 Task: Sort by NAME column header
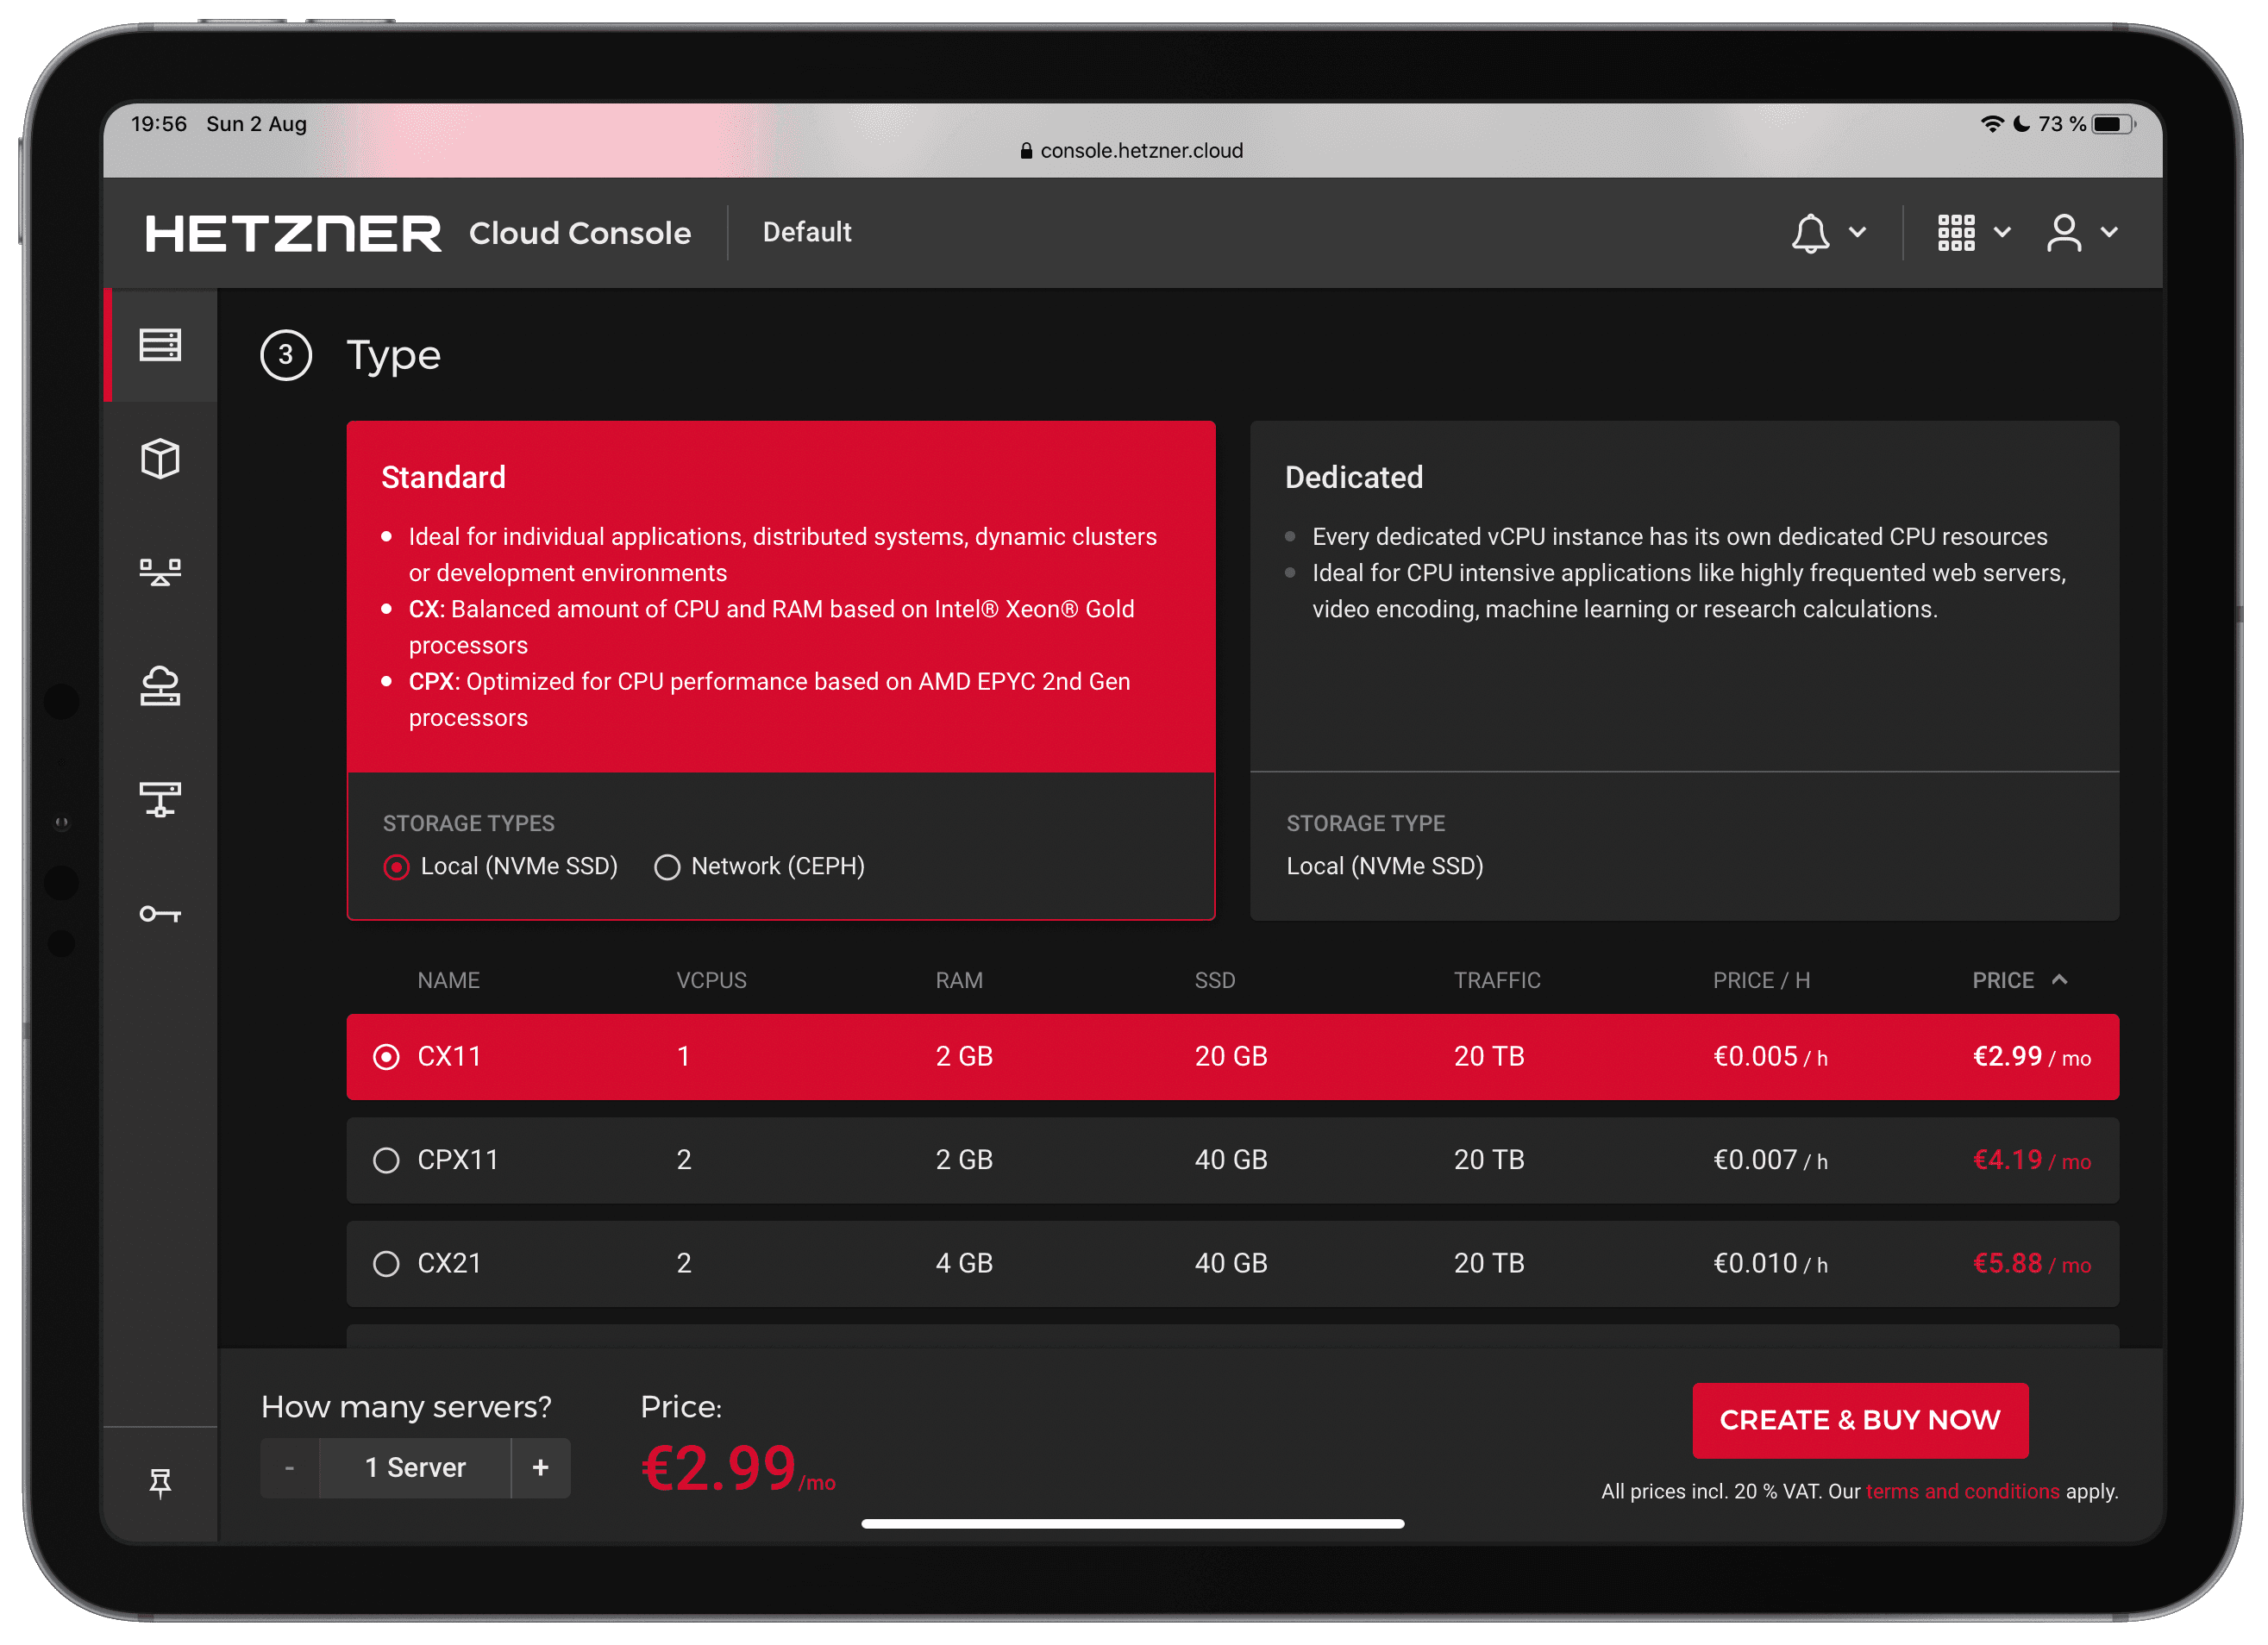click(449, 981)
